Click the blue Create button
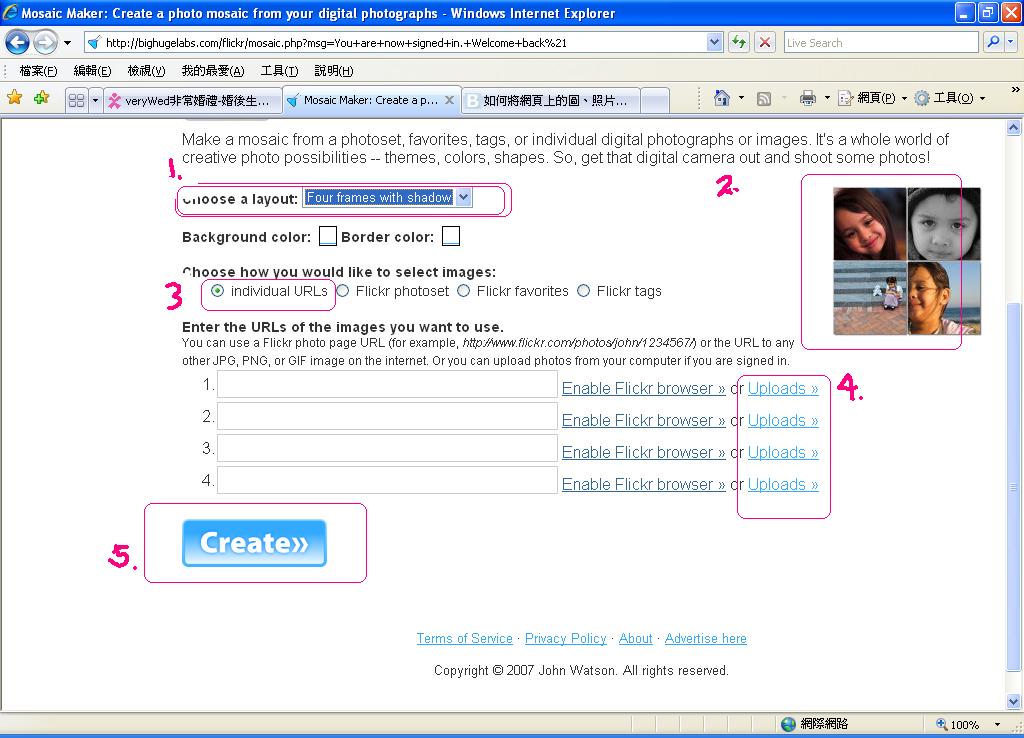This screenshot has width=1024, height=738. pos(254,543)
